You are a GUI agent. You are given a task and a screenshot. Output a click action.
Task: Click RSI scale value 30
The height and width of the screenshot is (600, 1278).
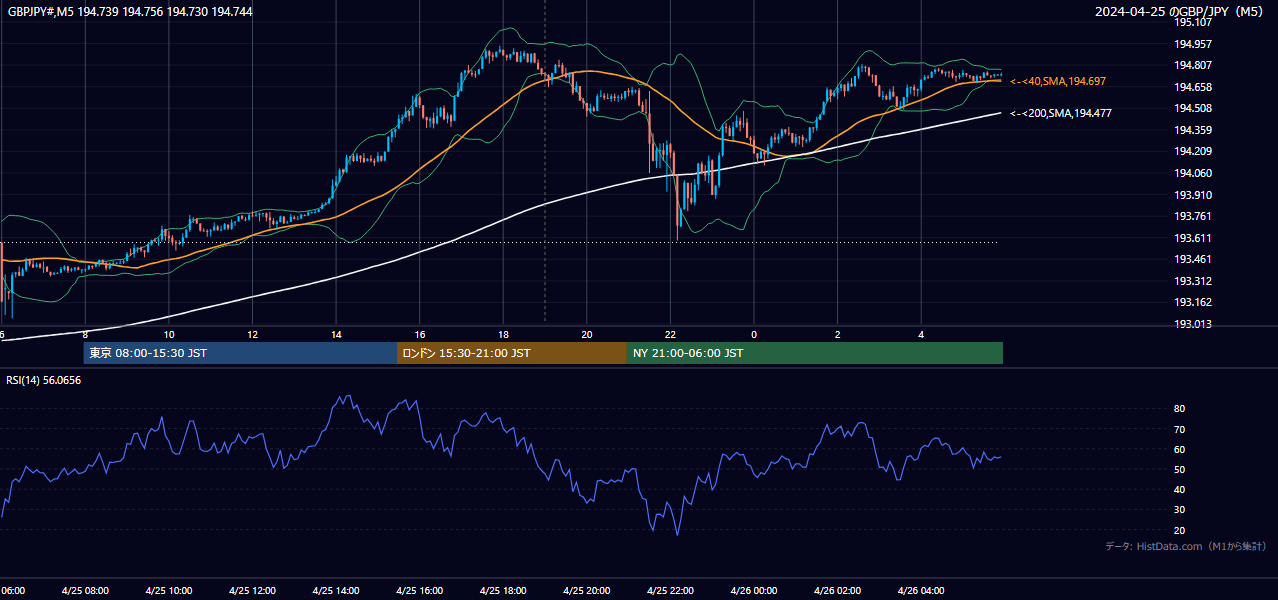pyautogui.click(x=1179, y=510)
